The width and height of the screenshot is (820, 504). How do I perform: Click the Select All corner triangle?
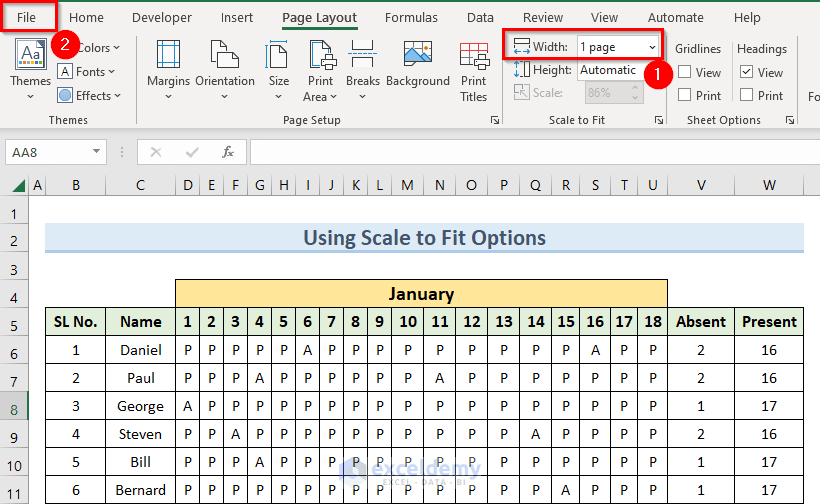point(19,186)
